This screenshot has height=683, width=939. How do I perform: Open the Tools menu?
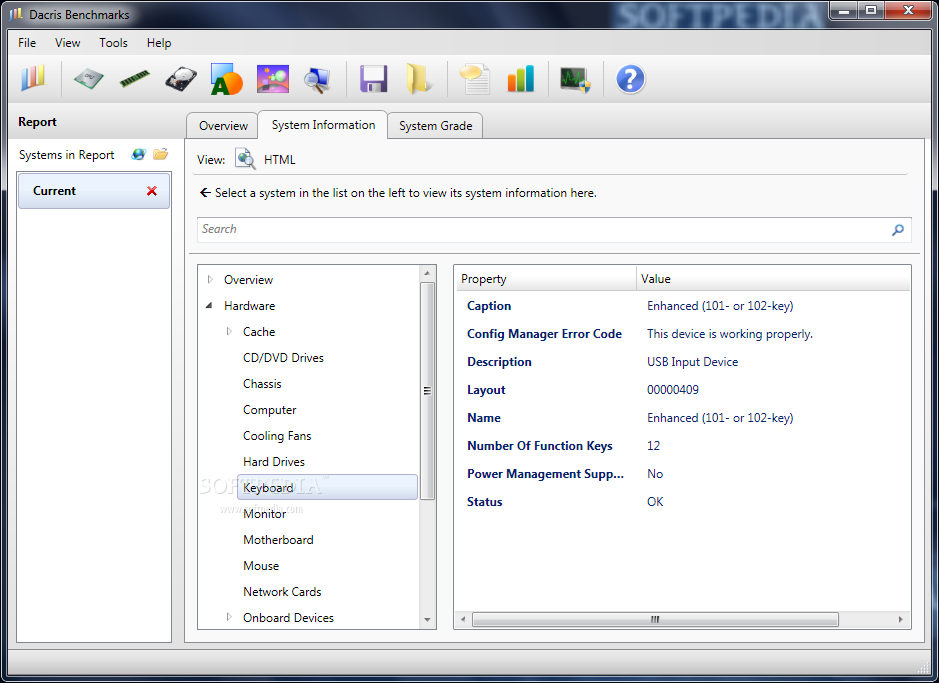click(113, 43)
